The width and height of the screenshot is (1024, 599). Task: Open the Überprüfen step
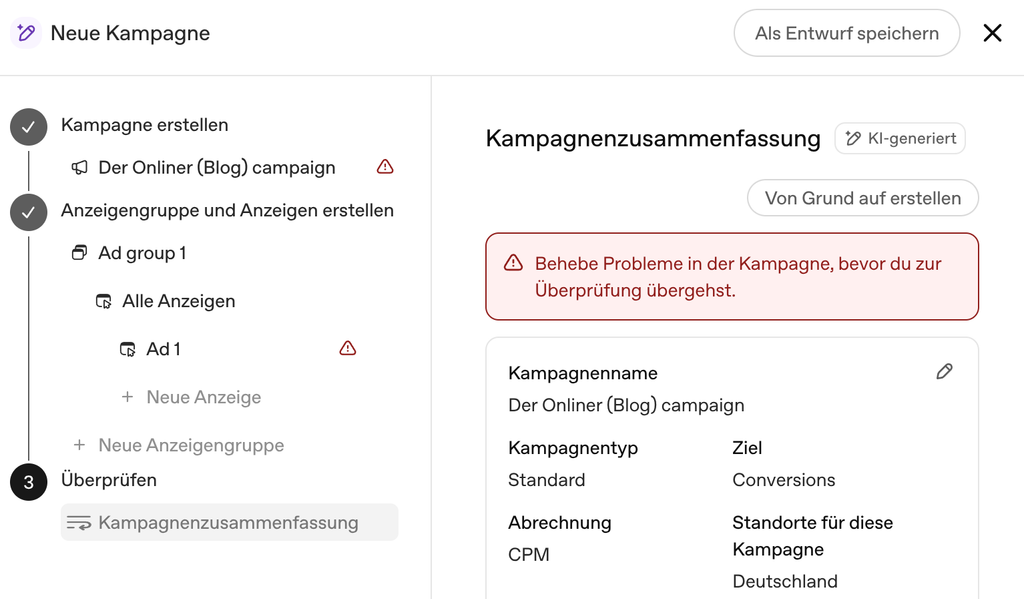pyautogui.click(x=109, y=480)
